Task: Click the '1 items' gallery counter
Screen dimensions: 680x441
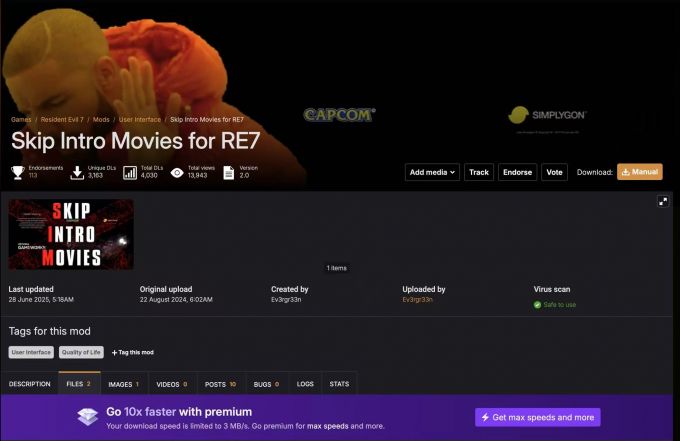Action: coord(337,268)
